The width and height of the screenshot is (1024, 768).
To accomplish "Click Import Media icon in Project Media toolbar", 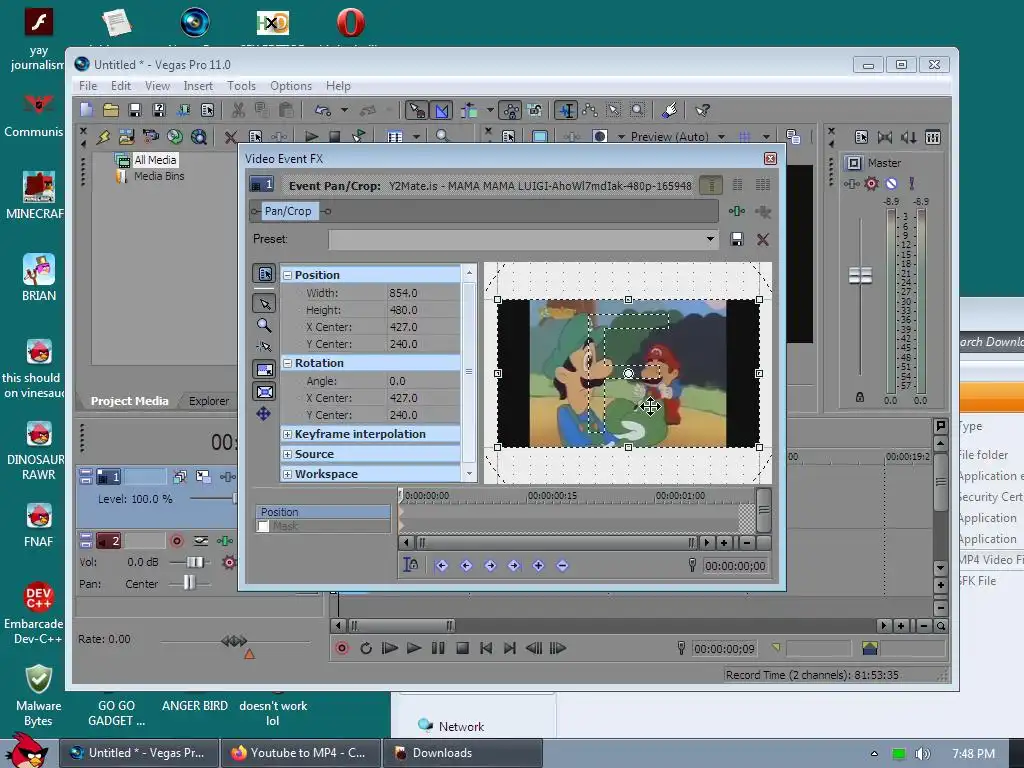I will pyautogui.click(x=127, y=136).
